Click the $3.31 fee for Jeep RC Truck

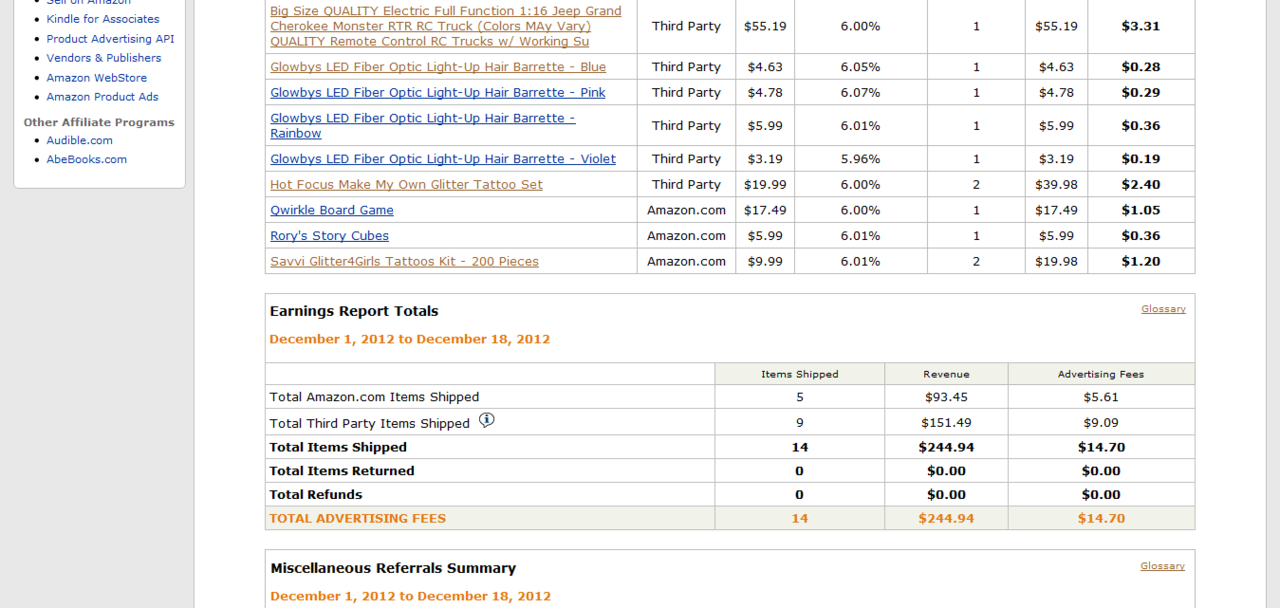[x=1141, y=26]
